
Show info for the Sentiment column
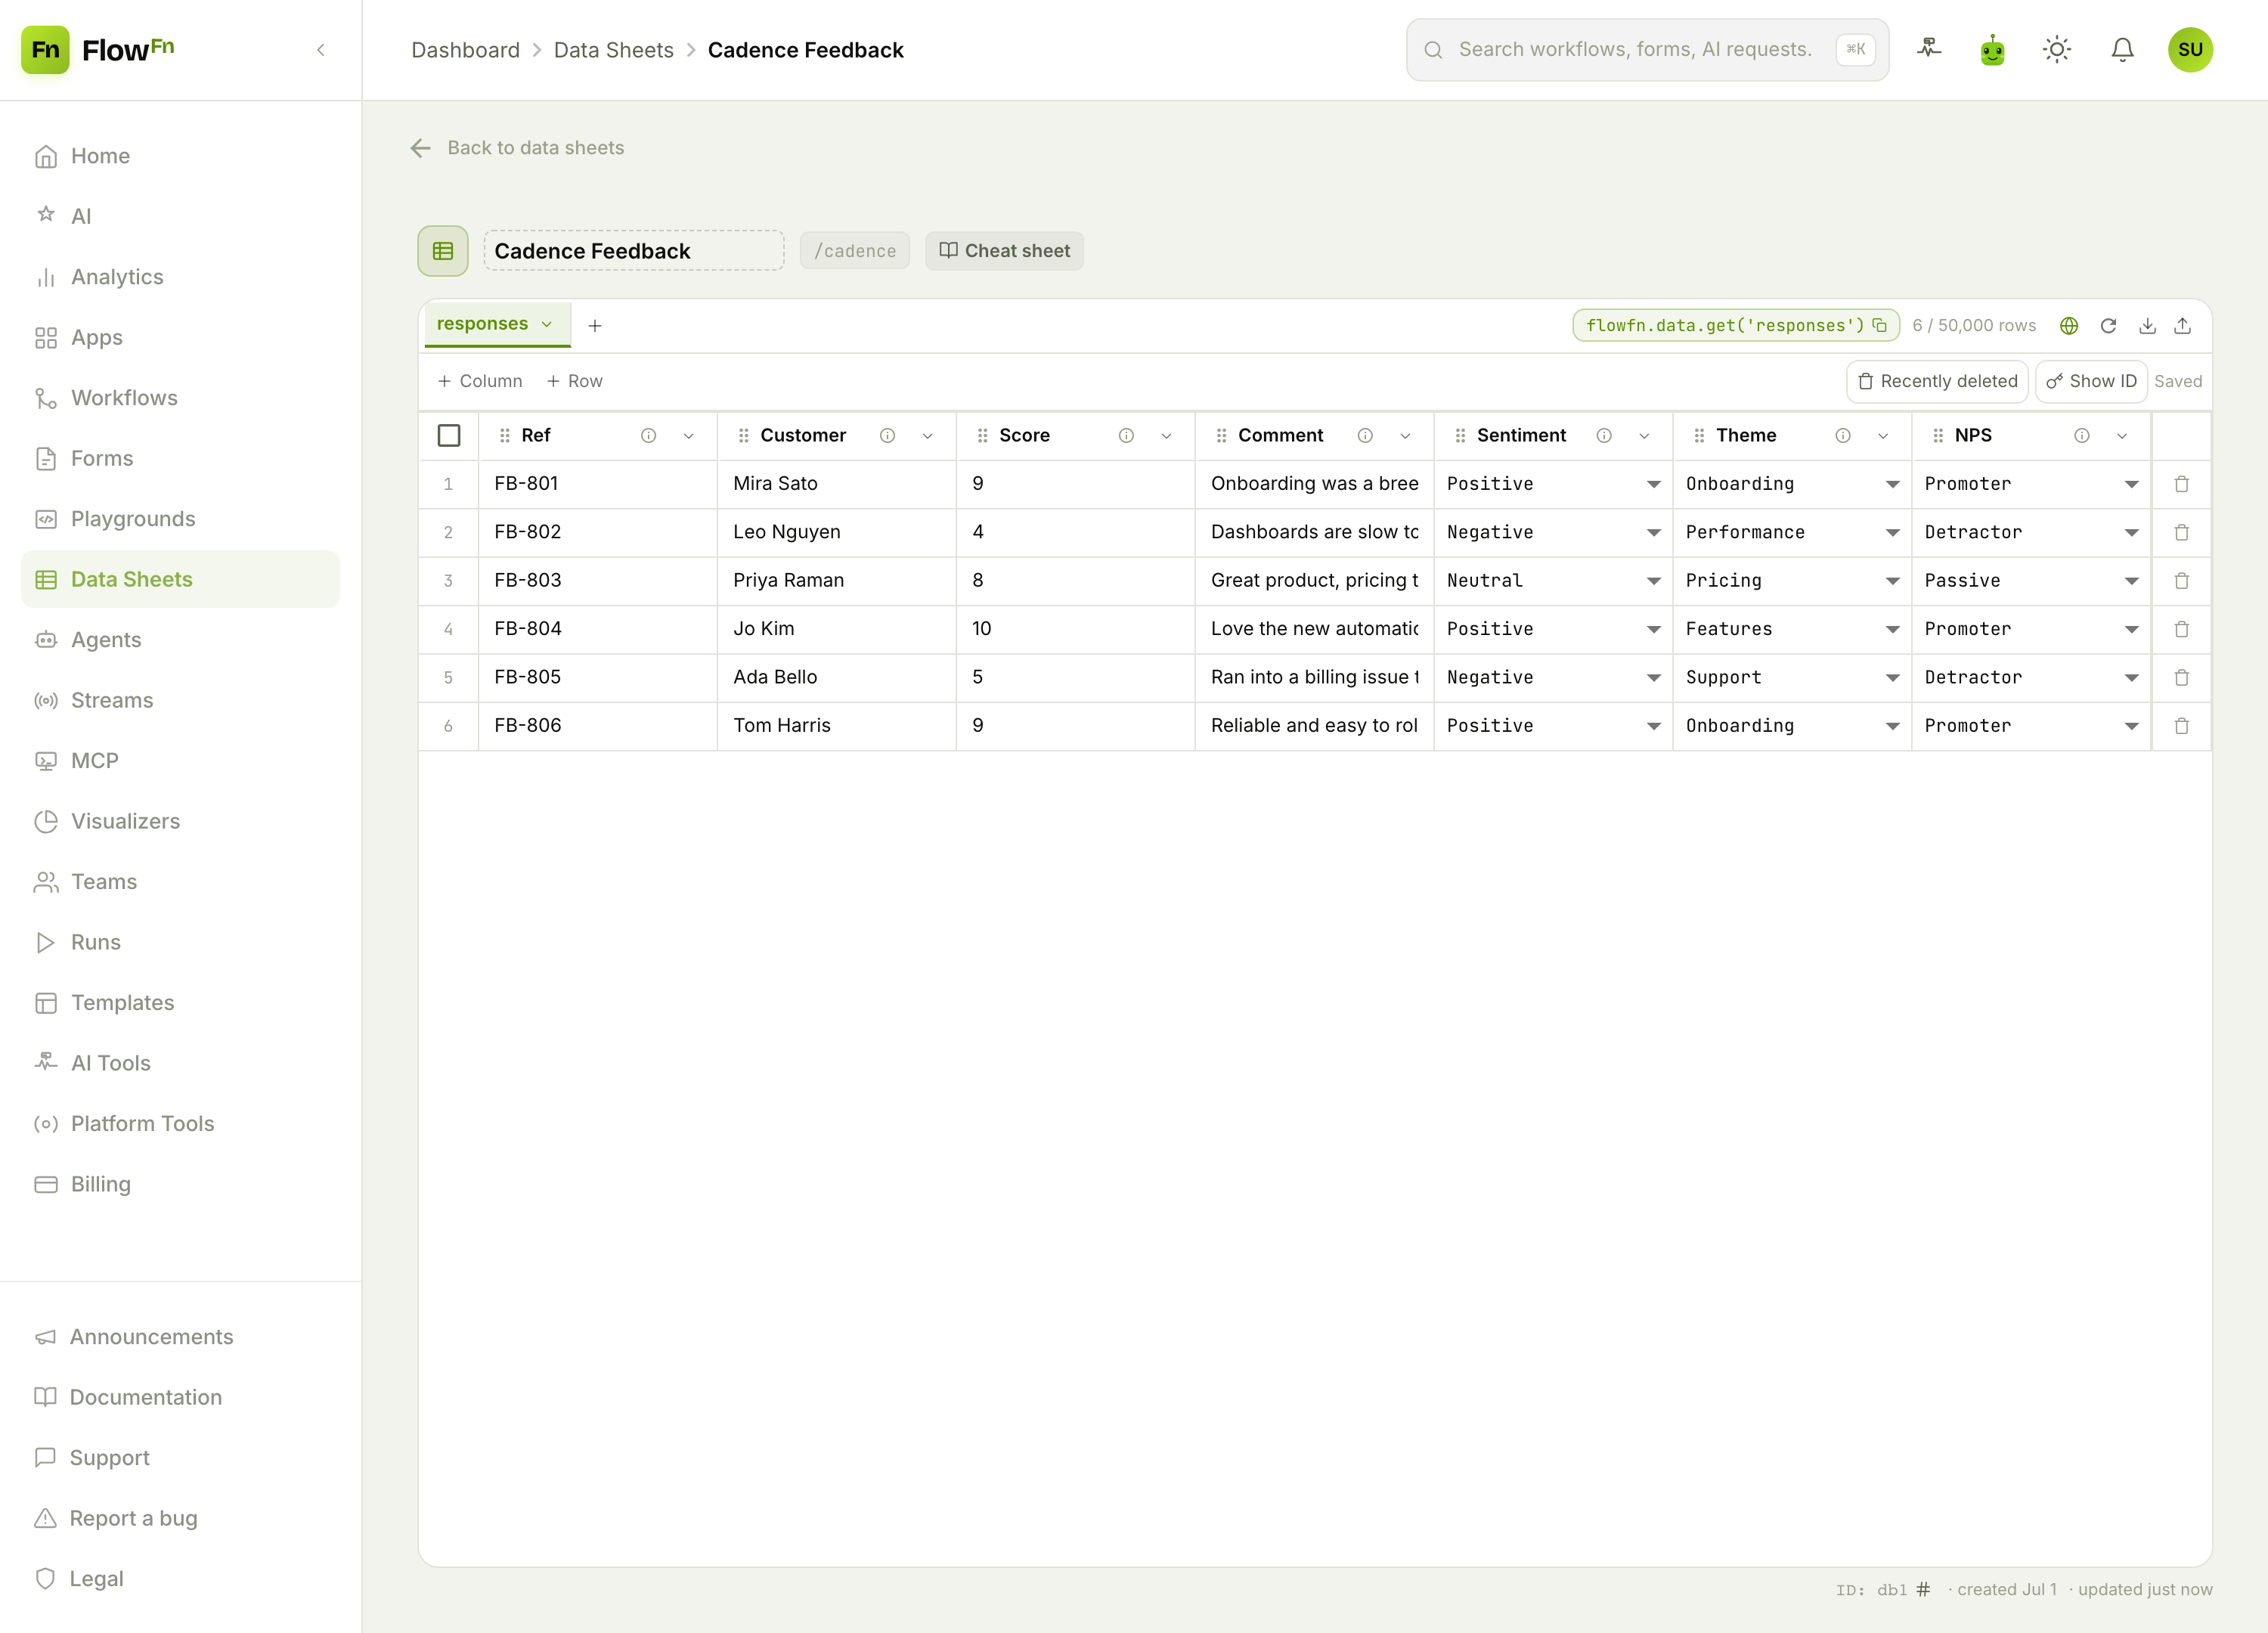pyautogui.click(x=1604, y=435)
